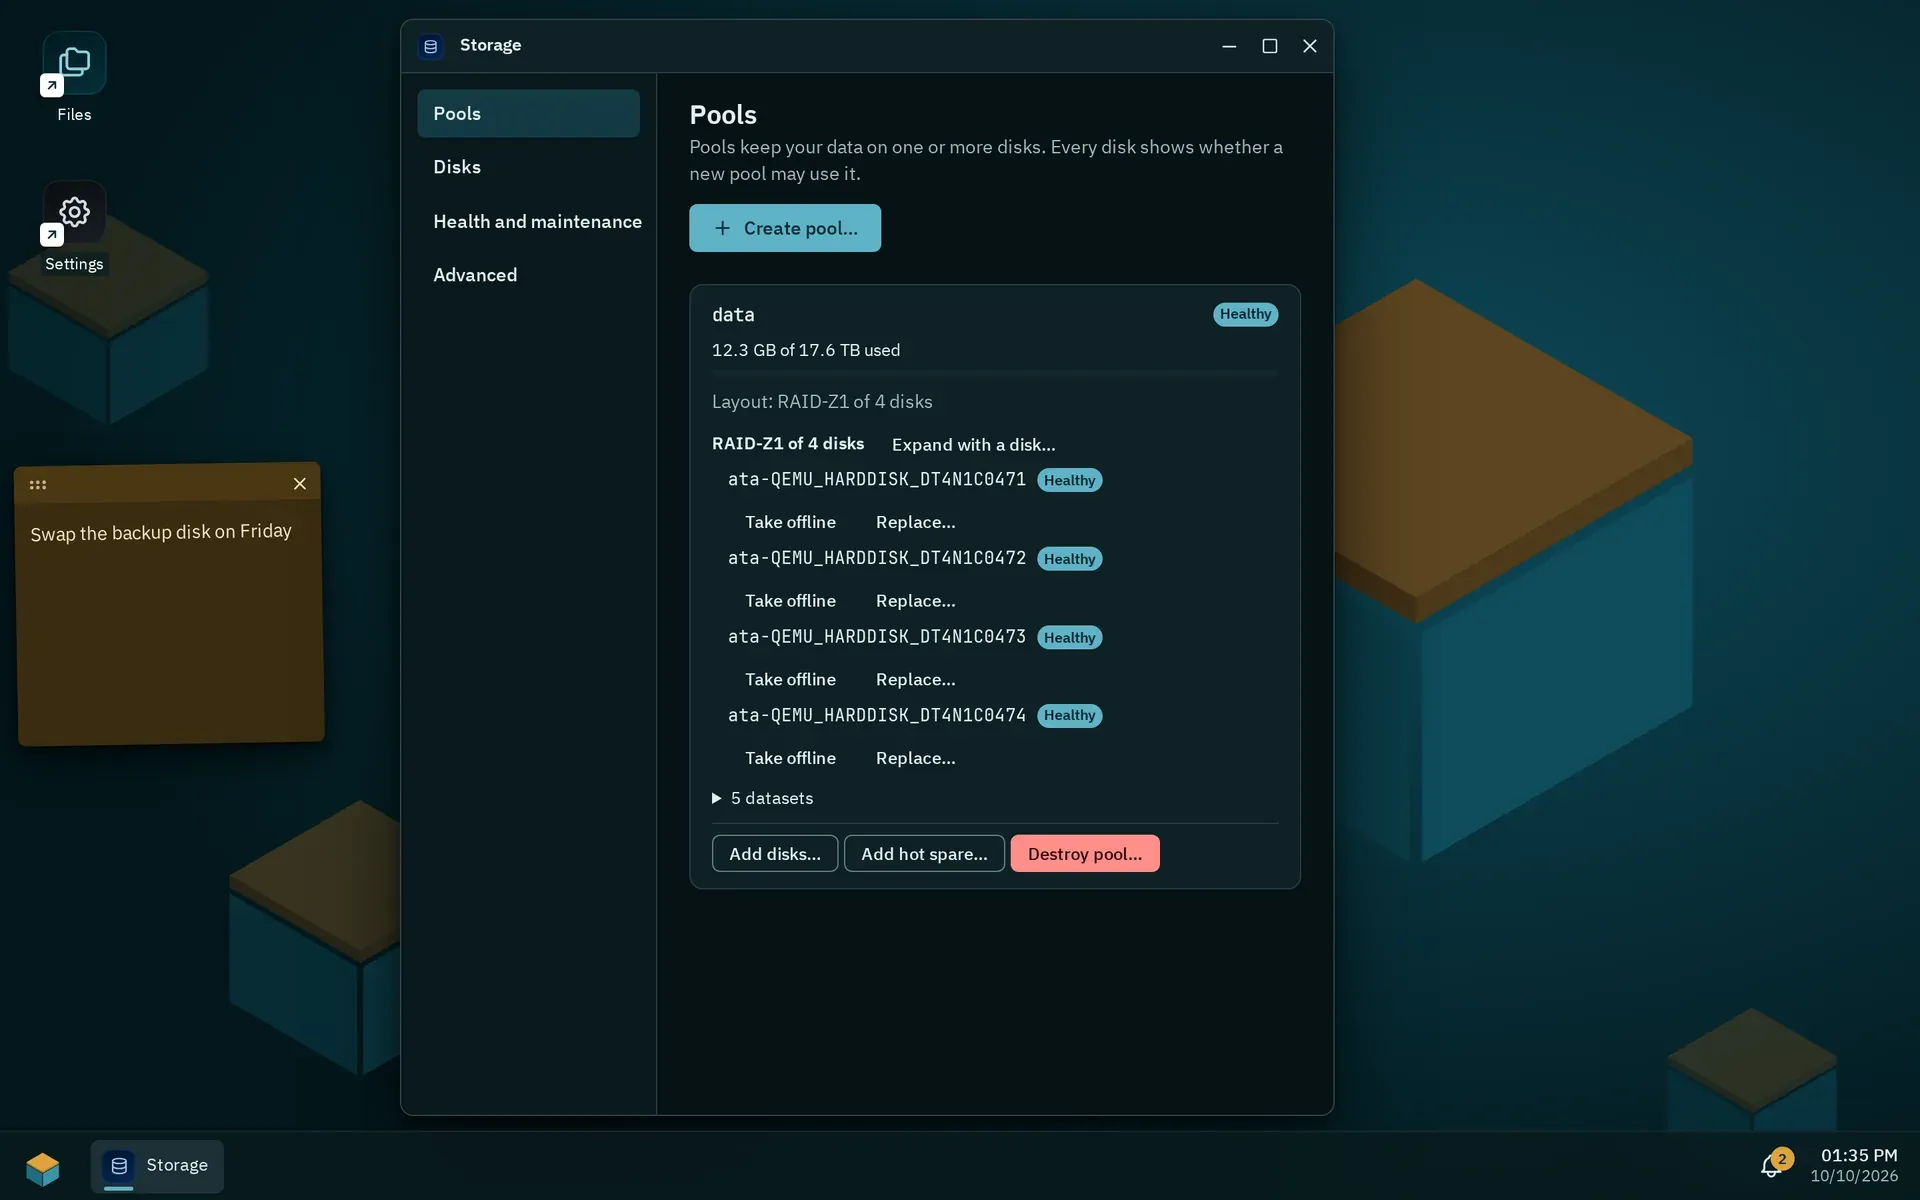Click the taskbar clock 01:35 PM
Viewport: 1920px width, 1200px height.
pos(1859,1155)
